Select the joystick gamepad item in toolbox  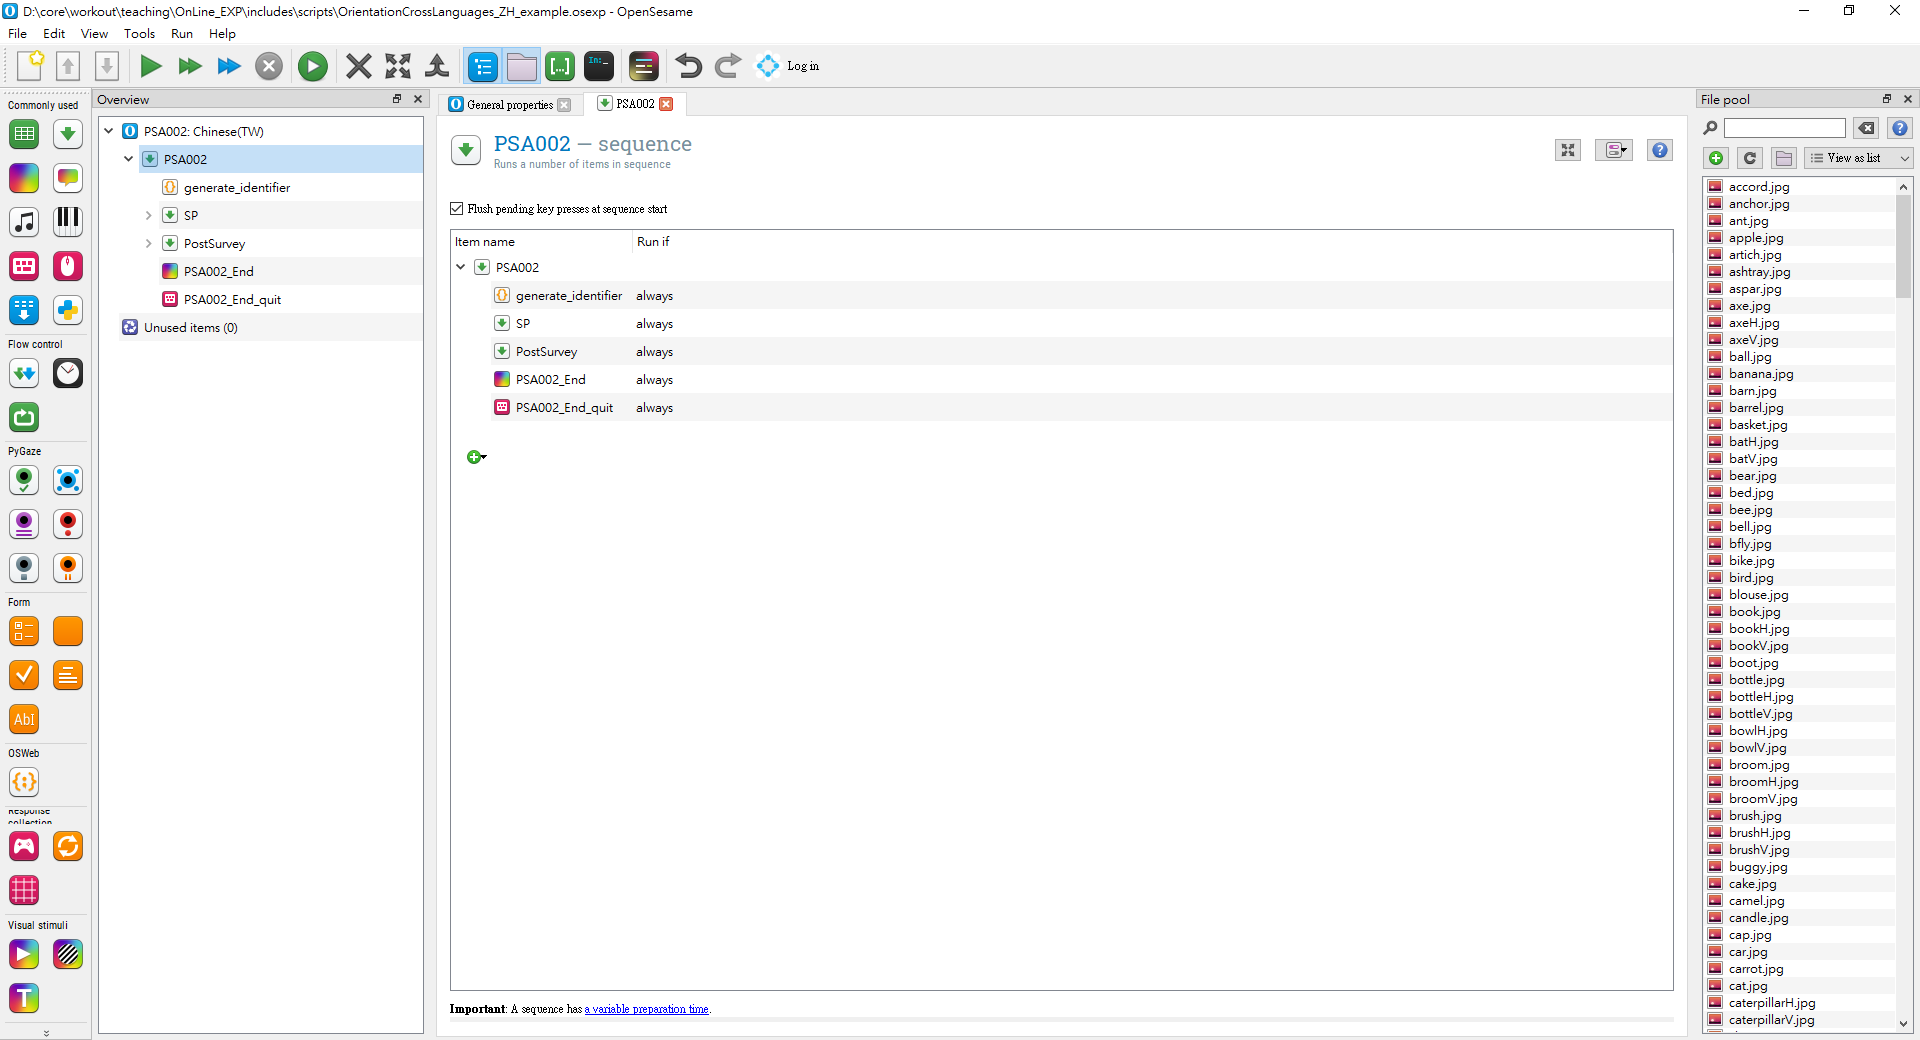24,846
